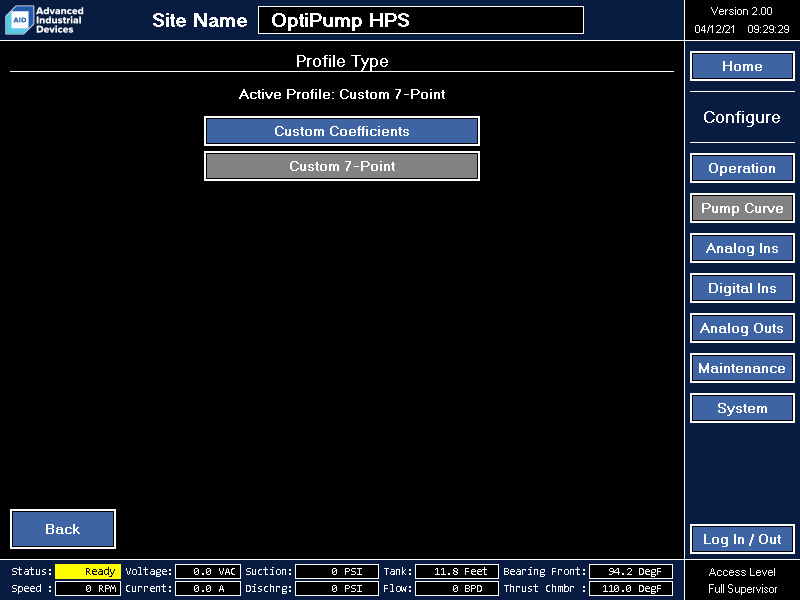Image resolution: width=800 pixels, height=600 pixels.
Task: Click the Log In / Out button
Action: (x=742, y=539)
